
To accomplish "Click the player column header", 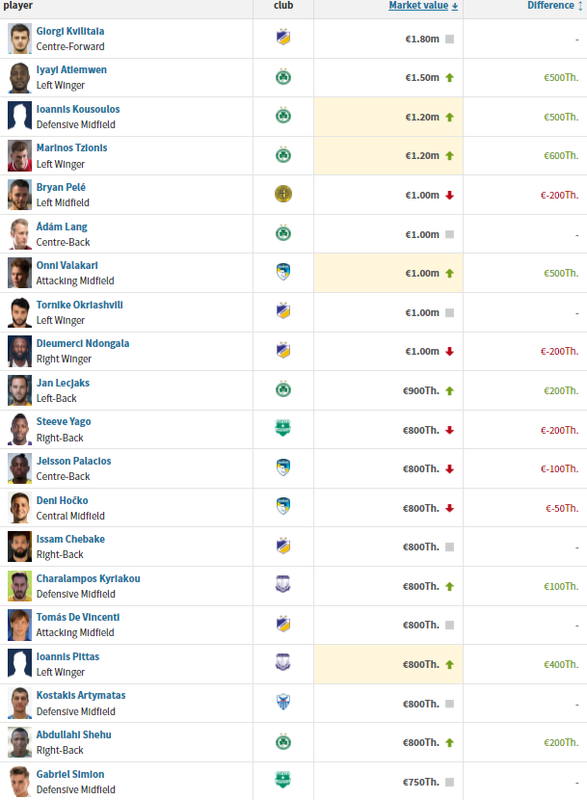I will click(18, 6).
